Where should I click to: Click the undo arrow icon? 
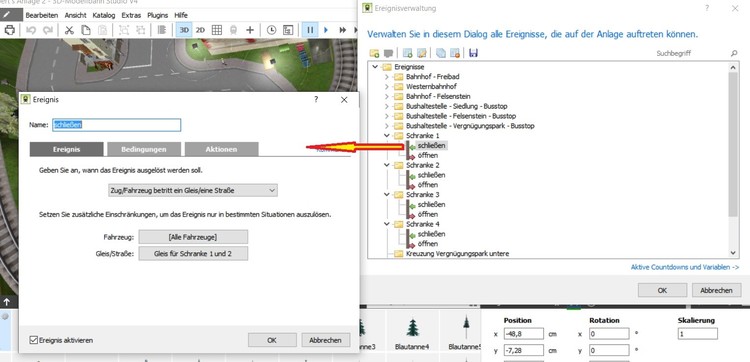pos(31,30)
